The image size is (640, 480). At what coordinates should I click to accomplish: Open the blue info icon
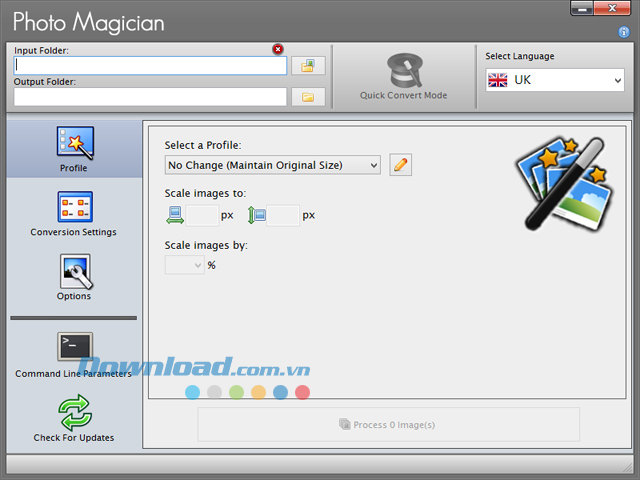click(624, 32)
